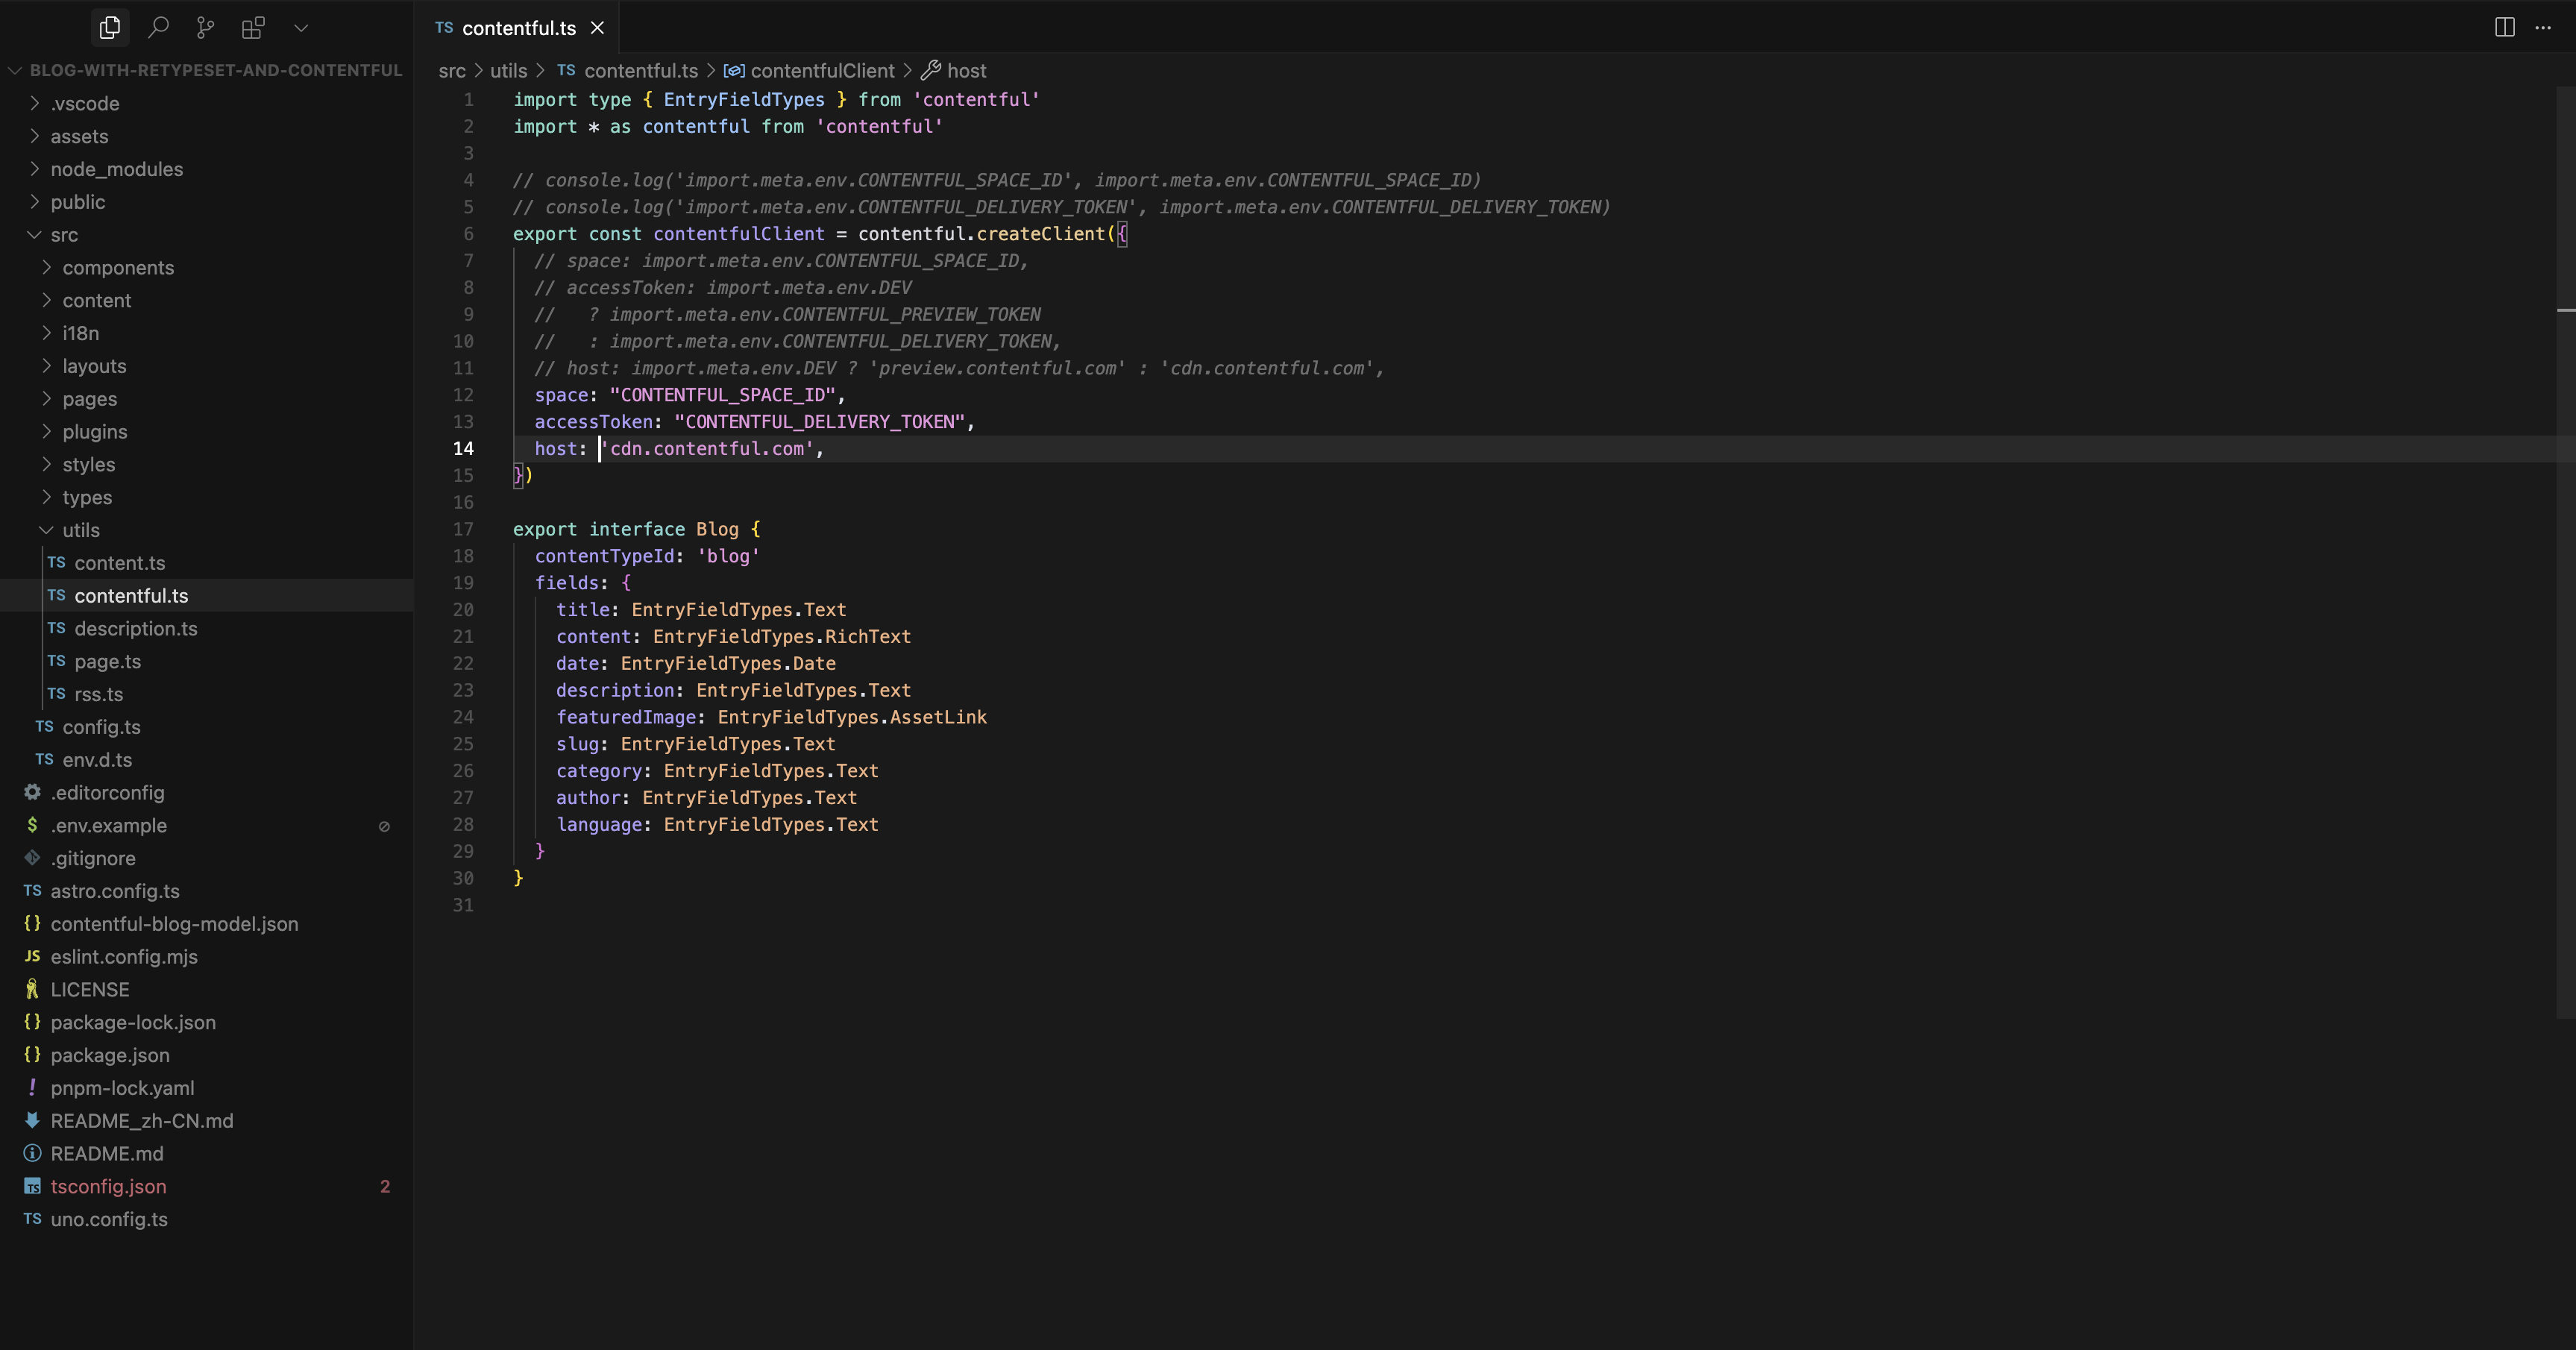Open the editor More Actions ellipsis

point(2543,28)
